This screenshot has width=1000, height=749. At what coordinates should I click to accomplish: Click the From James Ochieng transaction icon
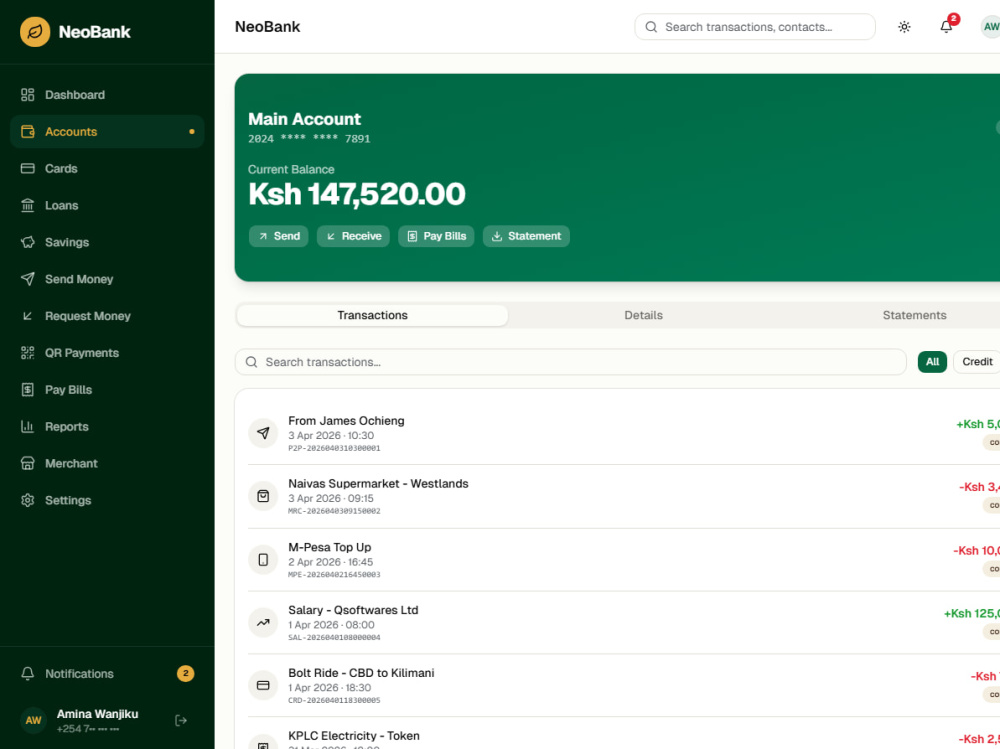[x=263, y=433]
